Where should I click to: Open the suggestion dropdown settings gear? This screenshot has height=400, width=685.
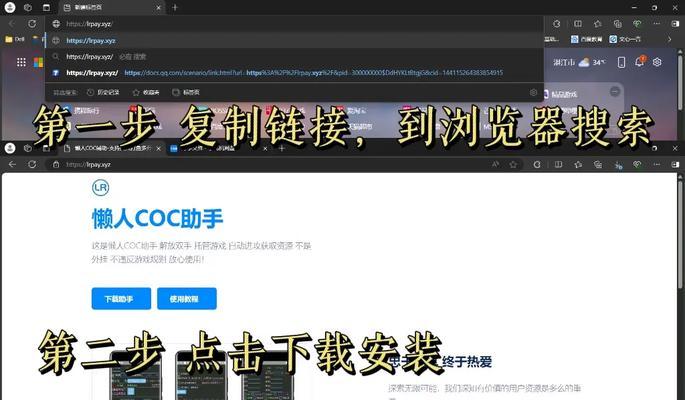(x=533, y=92)
